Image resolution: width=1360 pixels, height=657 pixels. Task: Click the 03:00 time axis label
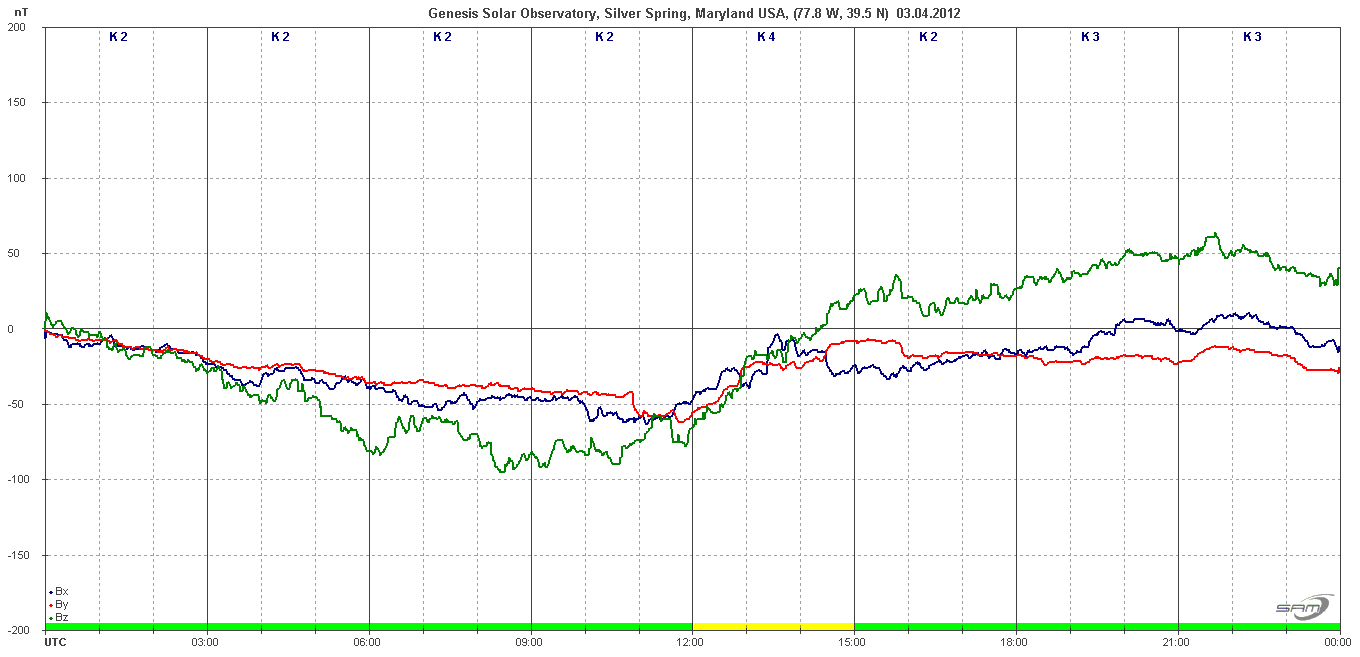[x=206, y=641]
